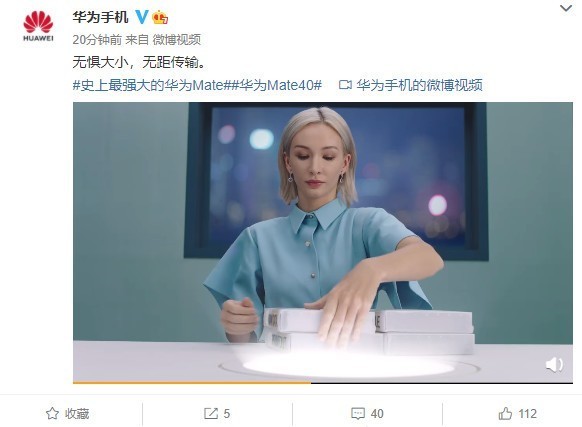
Task: Expand the post options chevron menu
Action: click(566, 8)
